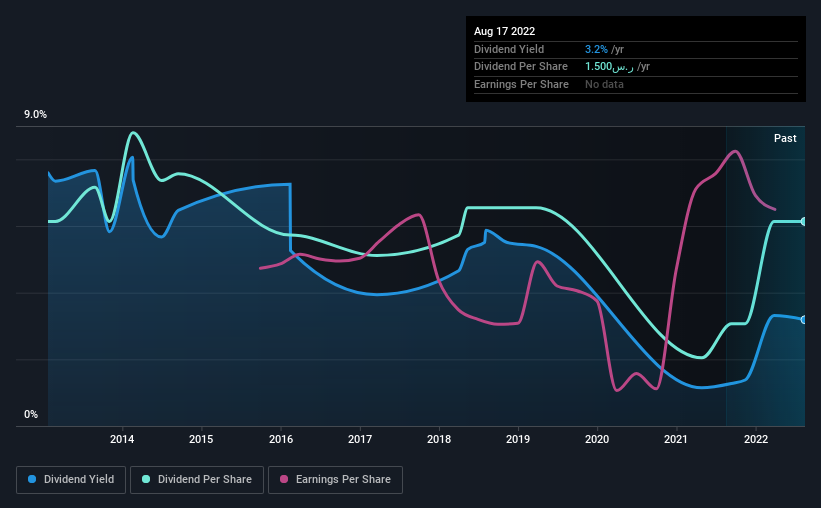The width and height of the screenshot is (821, 508).
Task: Click the blue Dividend Yield legend dot
Action: pos(32,479)
